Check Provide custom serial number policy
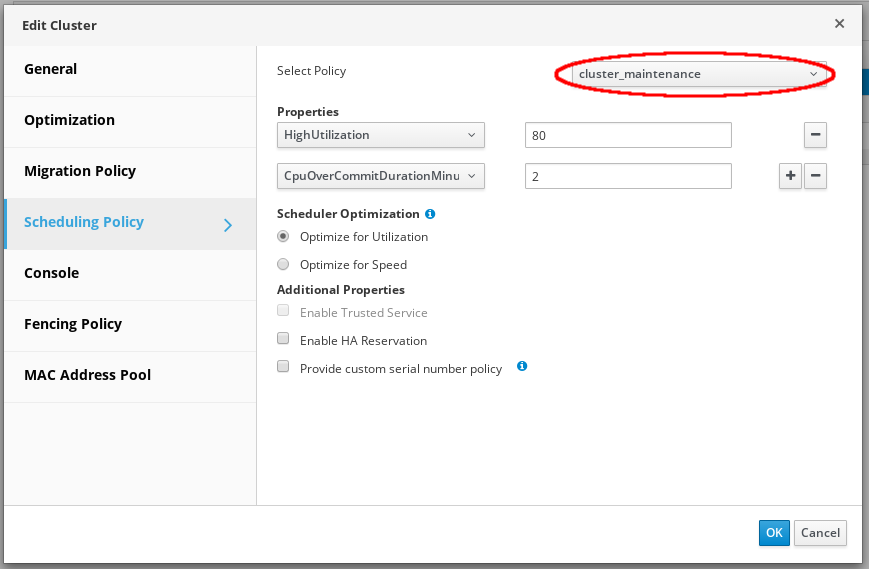Viewport: 869px width, 569px height. click(x=283, y=368)
